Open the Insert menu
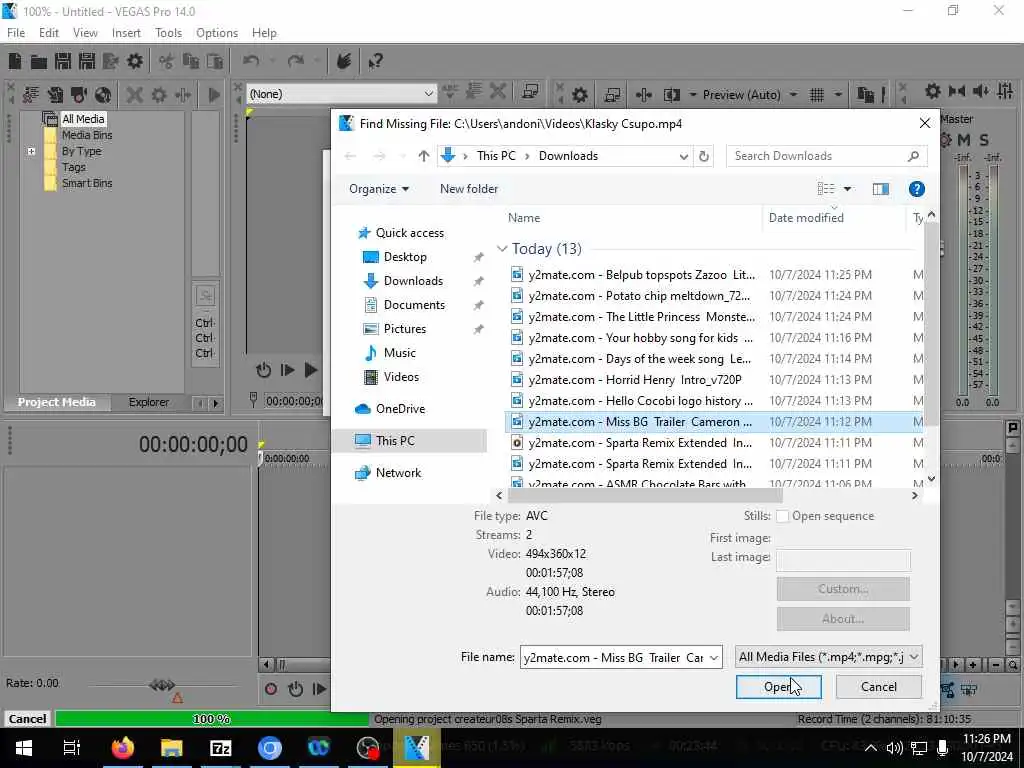The image size is (1024, 768). point(126,33)
